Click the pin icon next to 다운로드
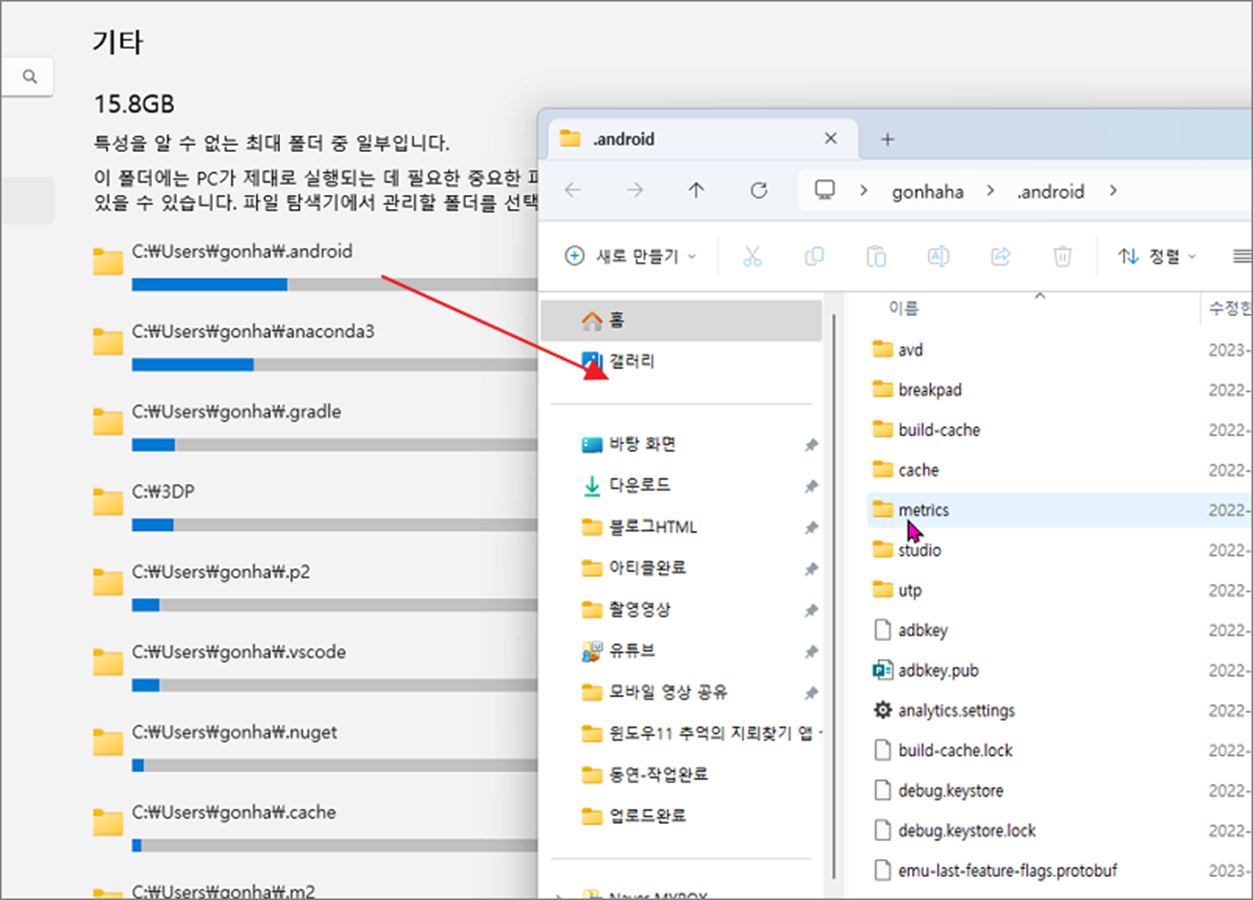 click(x=811, y=486)
